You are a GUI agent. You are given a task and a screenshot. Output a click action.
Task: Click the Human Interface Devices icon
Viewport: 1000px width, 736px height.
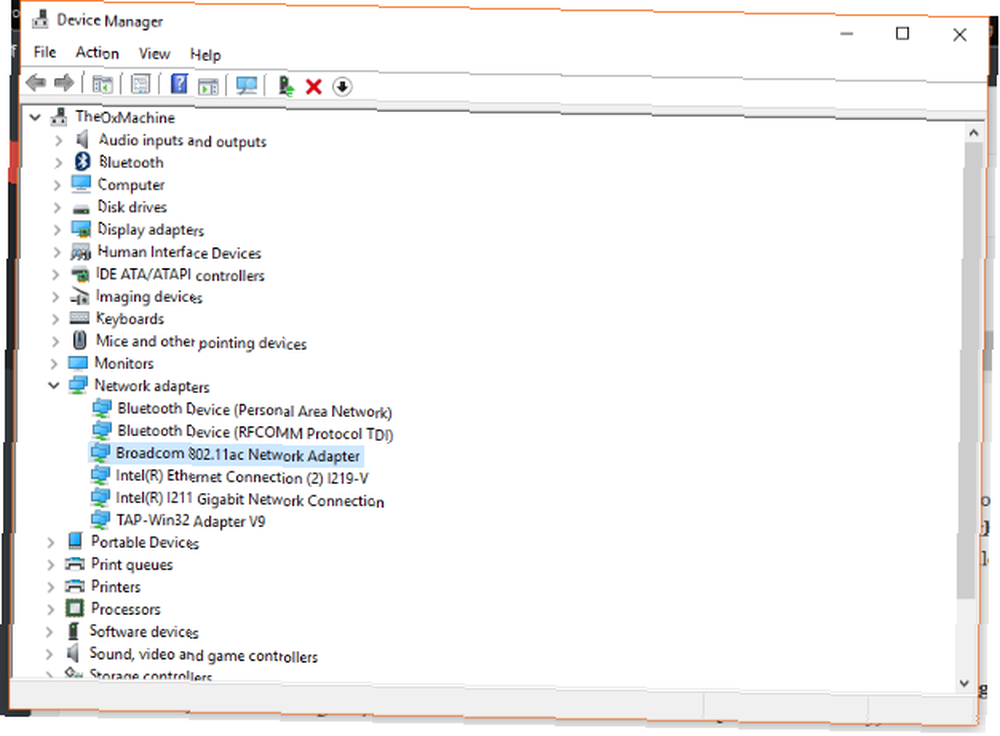[x=80, y=252]
